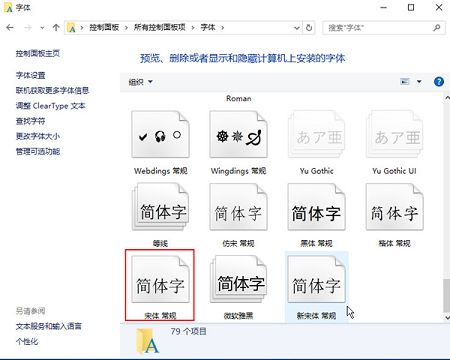Select the Webdings 常规 font icon

pos(160,135)
